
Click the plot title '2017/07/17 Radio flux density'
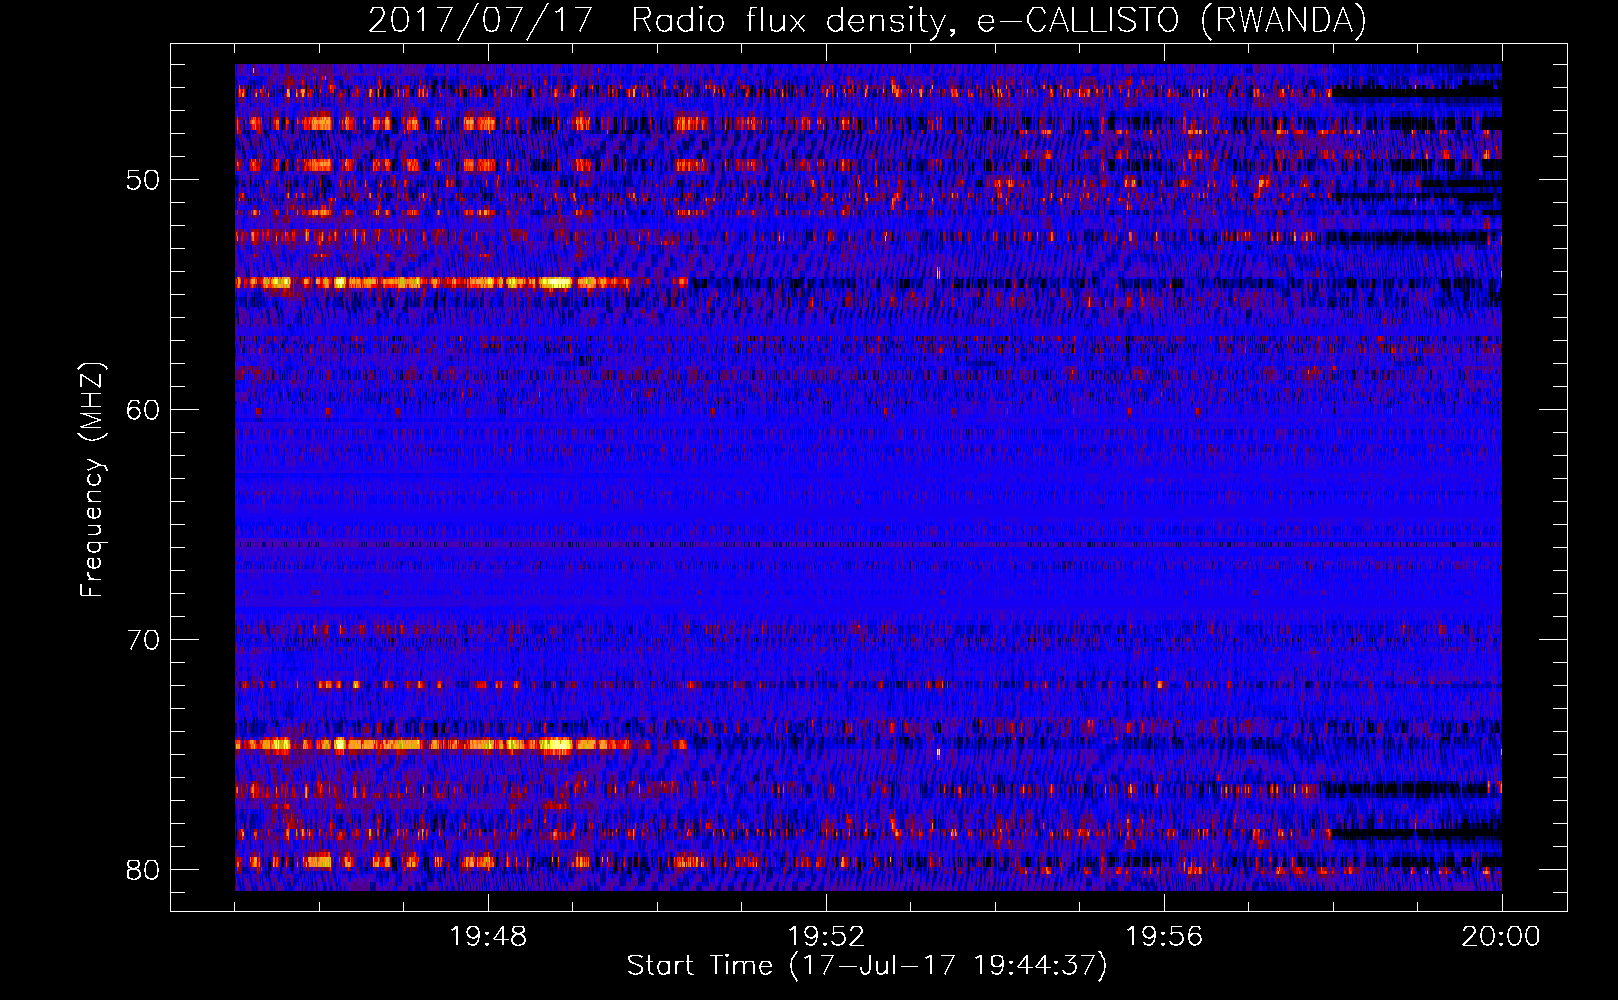867,20
